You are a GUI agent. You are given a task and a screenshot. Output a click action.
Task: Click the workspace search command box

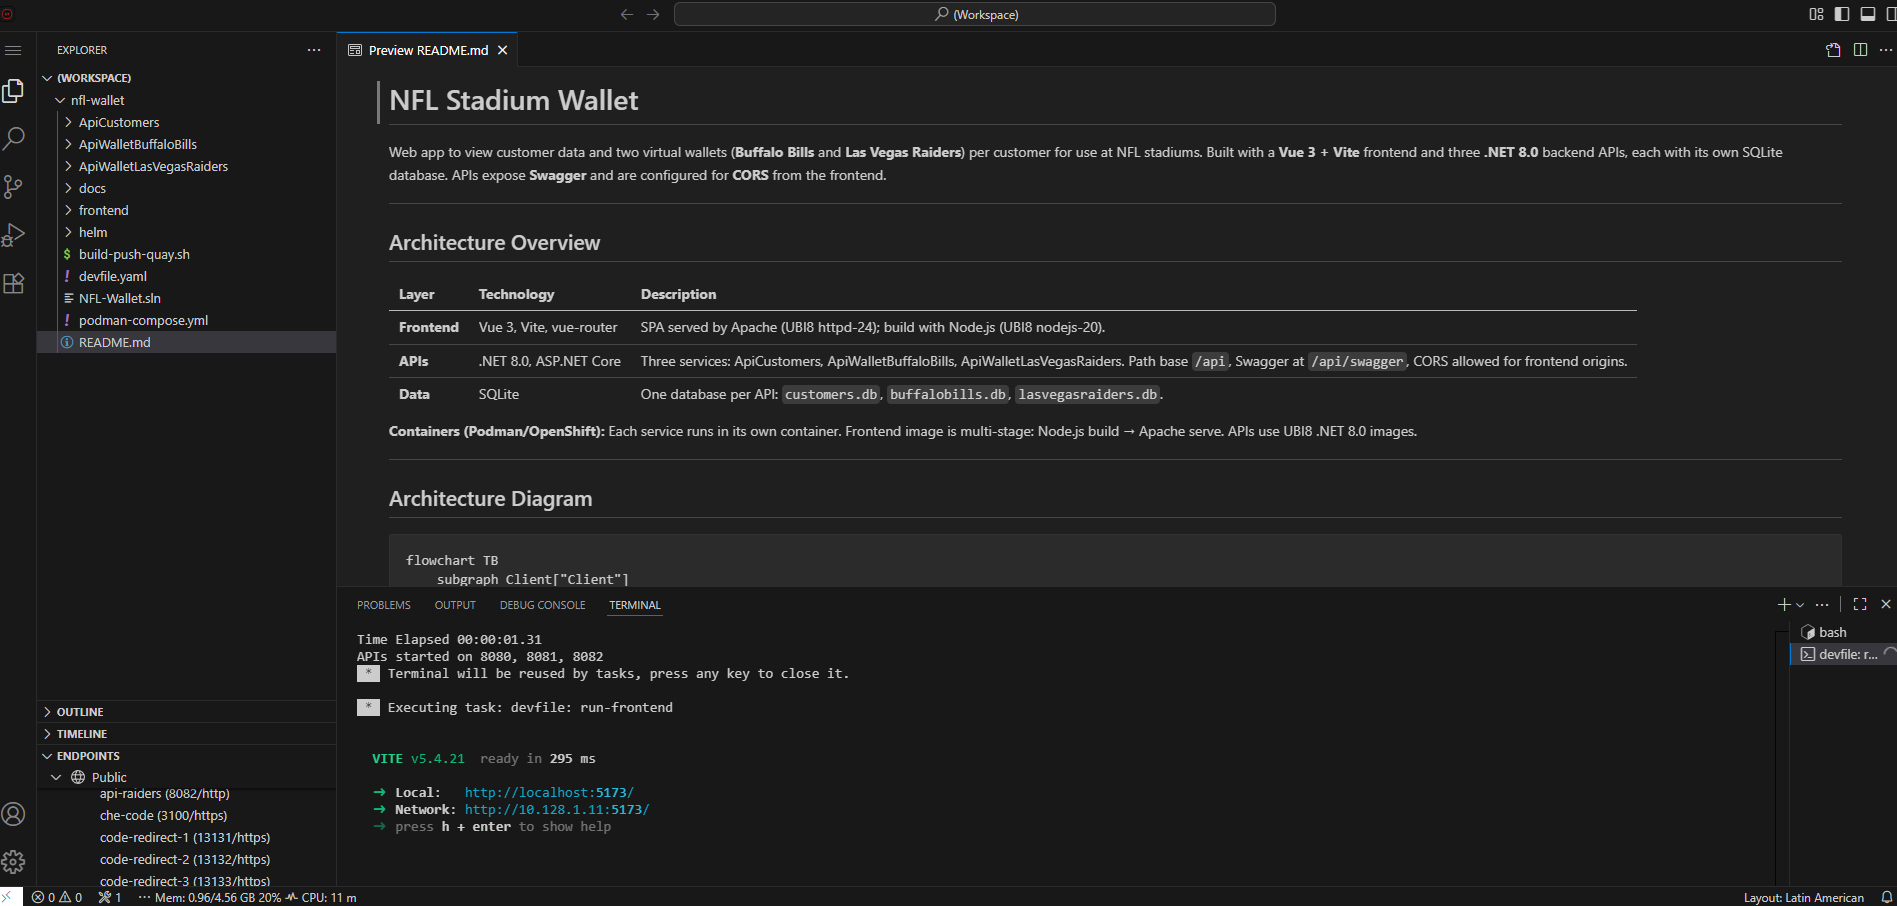[975, 14]
